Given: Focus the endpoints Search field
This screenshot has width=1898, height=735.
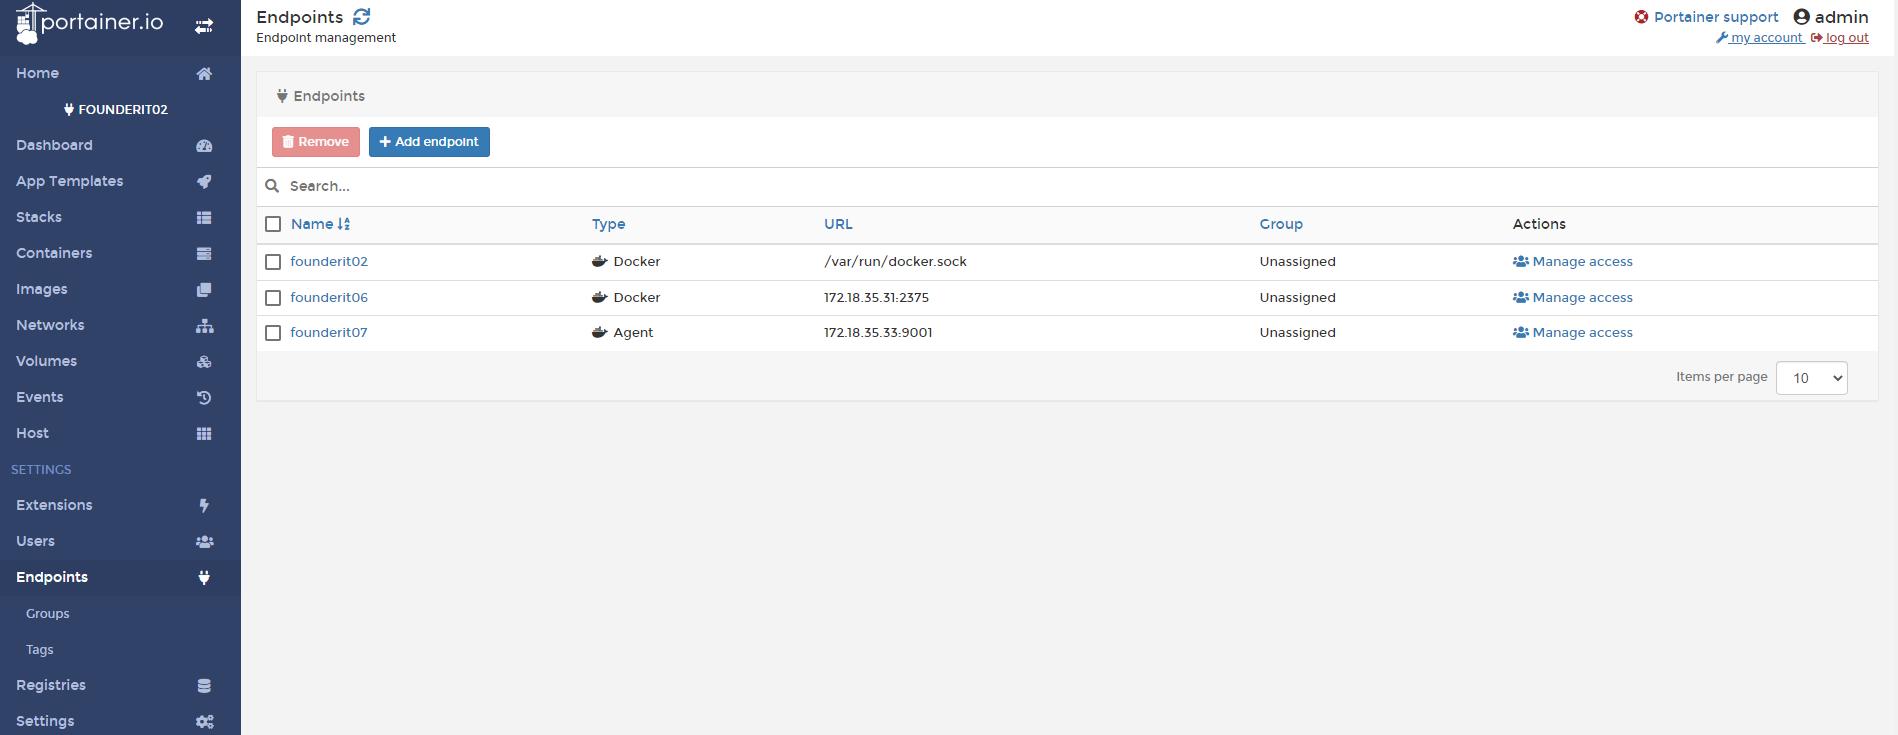Looking at the screenshot, I should click(x=1067, y=186).
